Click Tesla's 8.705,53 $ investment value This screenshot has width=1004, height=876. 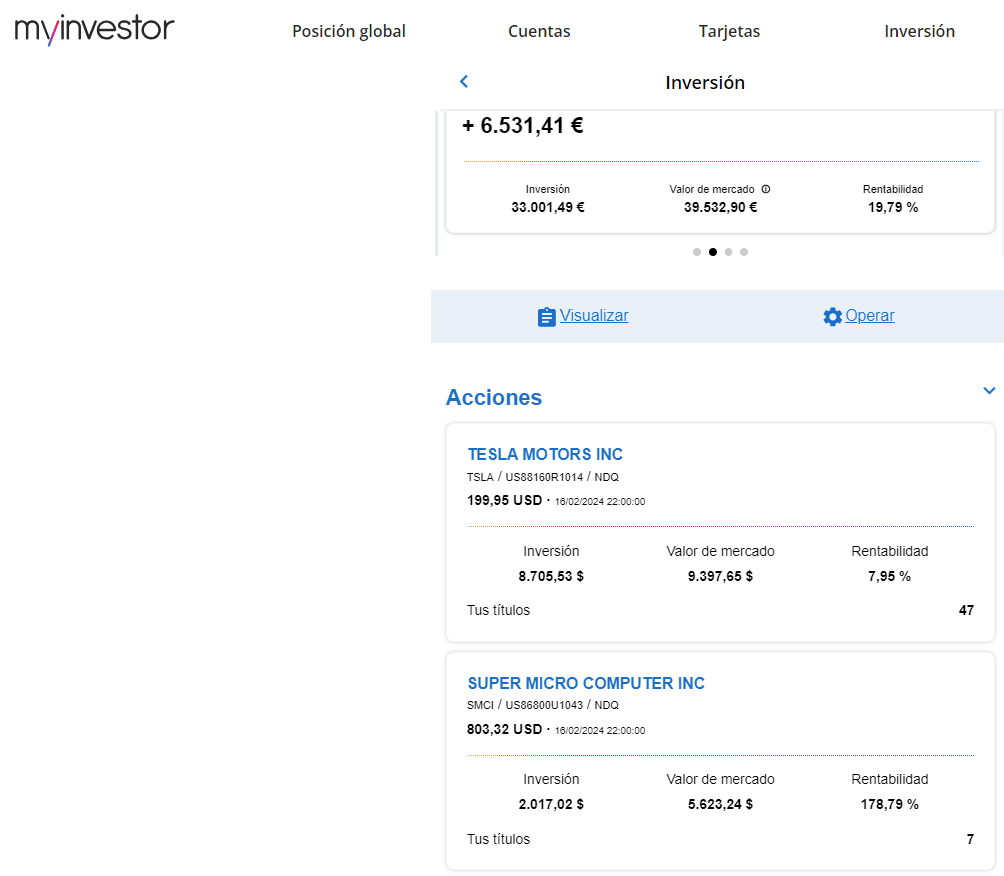tap(551, 576)
